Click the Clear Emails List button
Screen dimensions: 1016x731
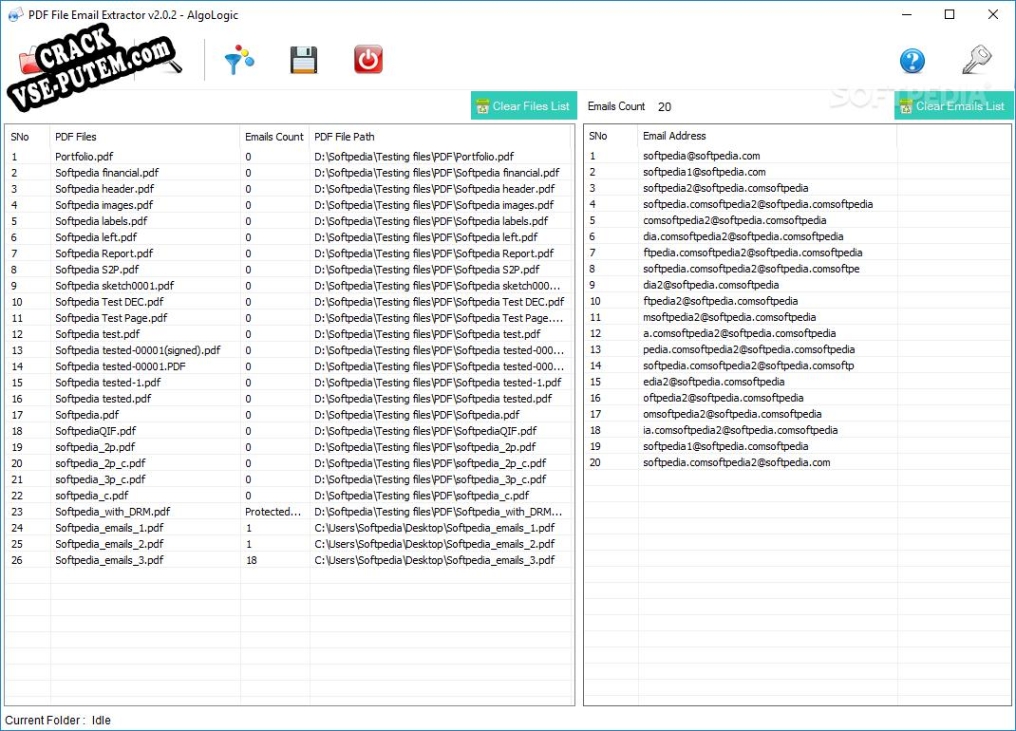tap(954, 106)
